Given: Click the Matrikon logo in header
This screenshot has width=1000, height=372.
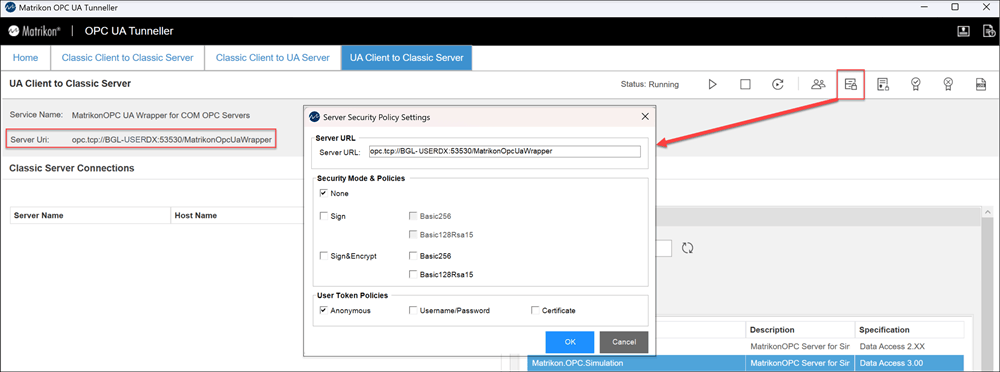Looking at the screenshot, I should click(34, 31).
